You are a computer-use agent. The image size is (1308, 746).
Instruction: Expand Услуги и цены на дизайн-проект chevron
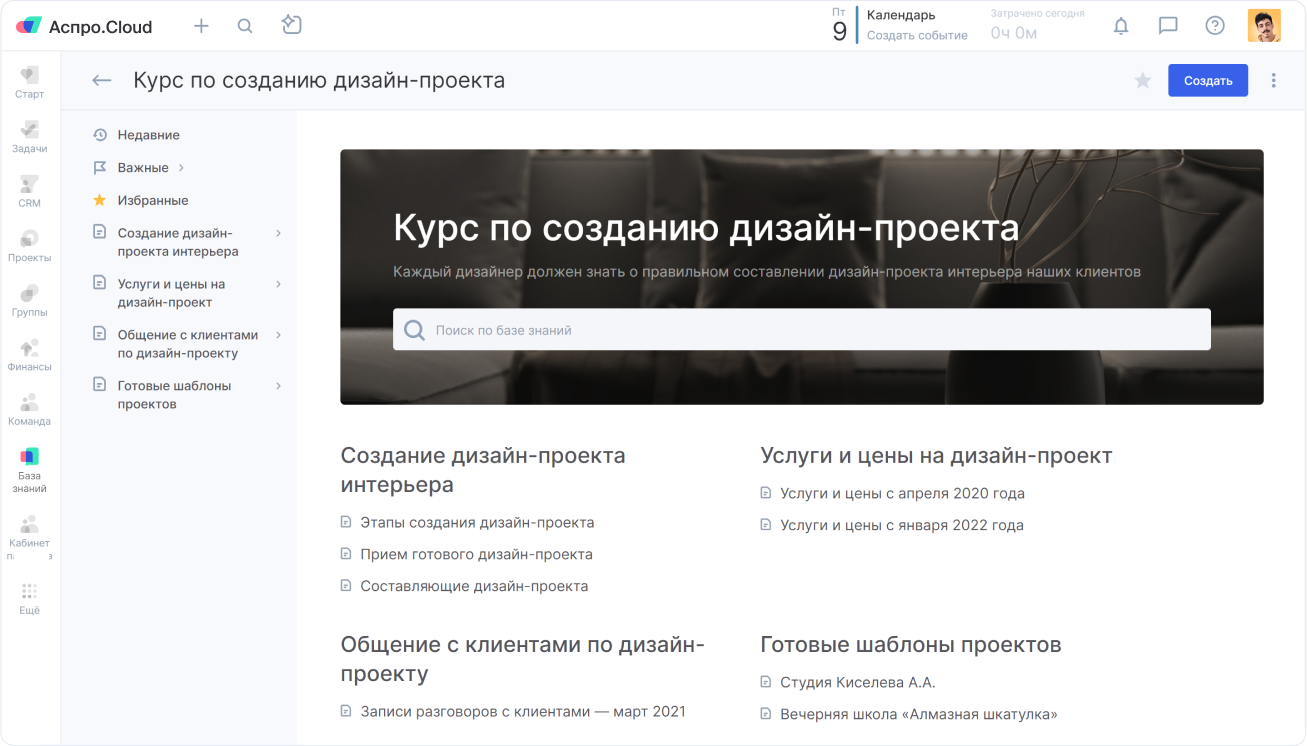pos(278,284)
